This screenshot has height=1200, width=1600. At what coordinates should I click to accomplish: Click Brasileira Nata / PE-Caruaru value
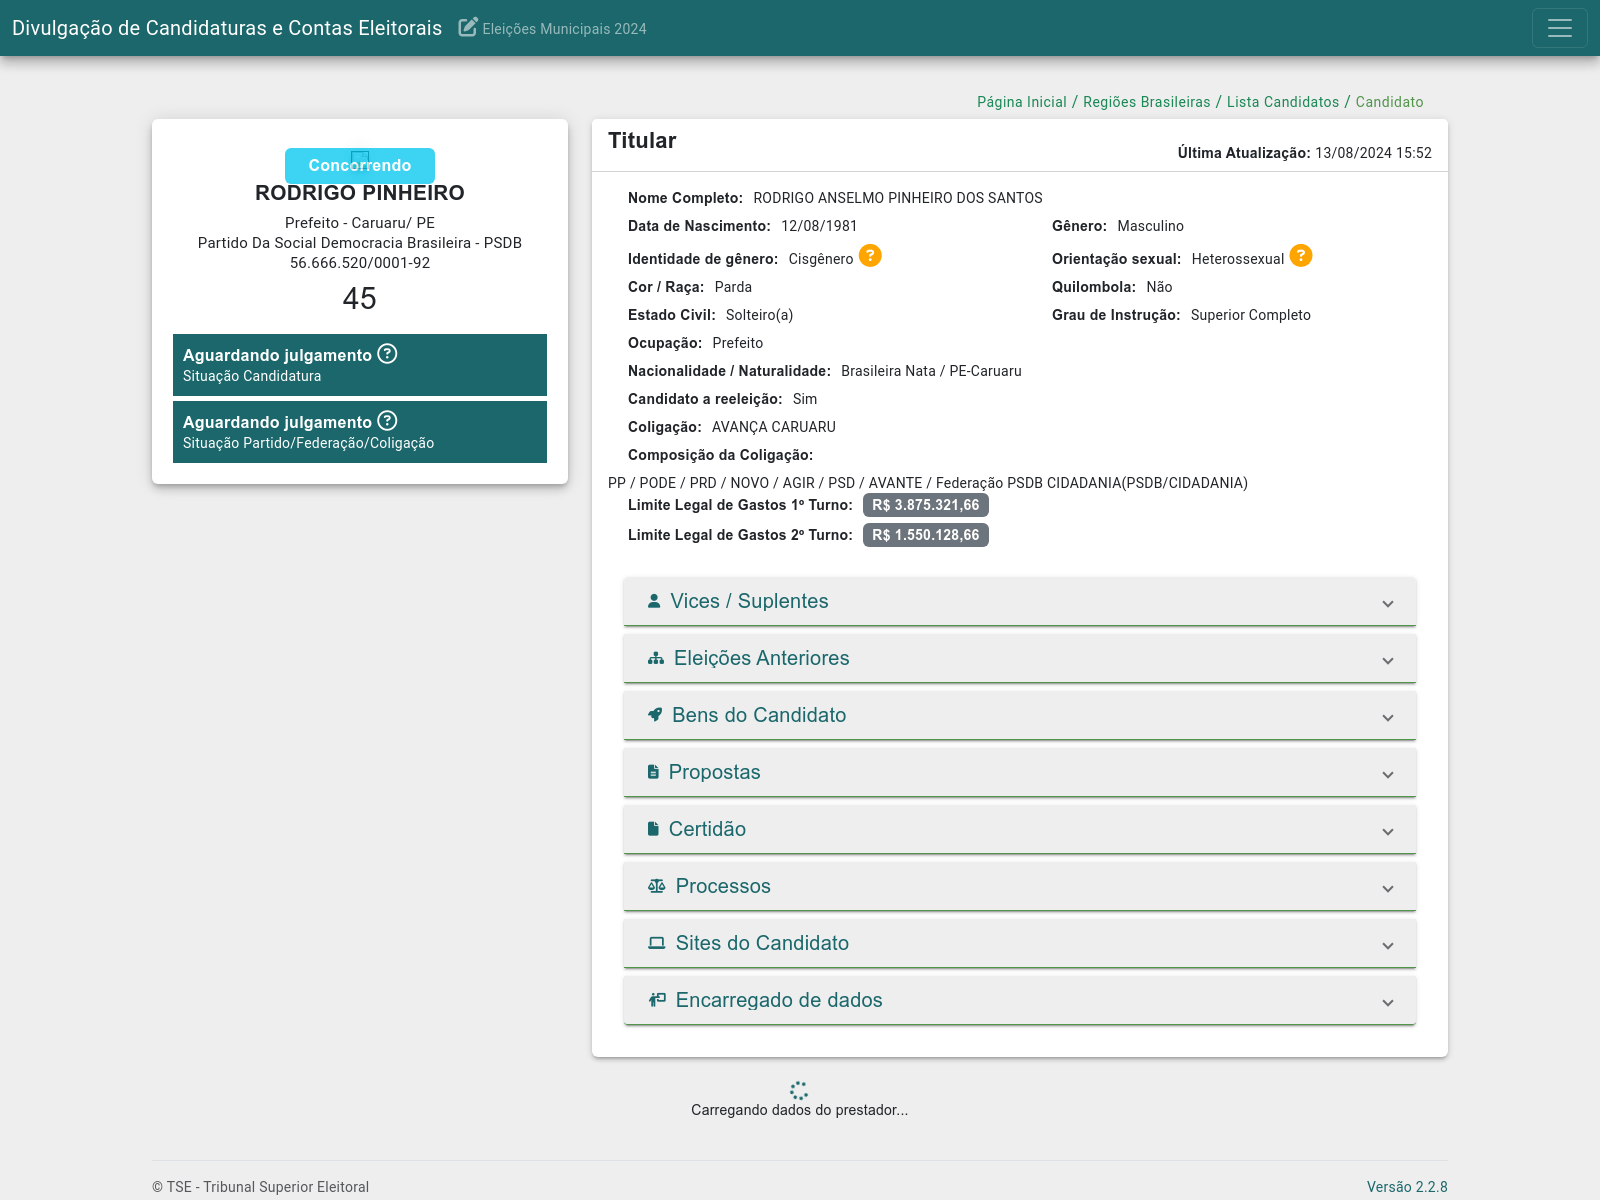click(x=931, y=371)
